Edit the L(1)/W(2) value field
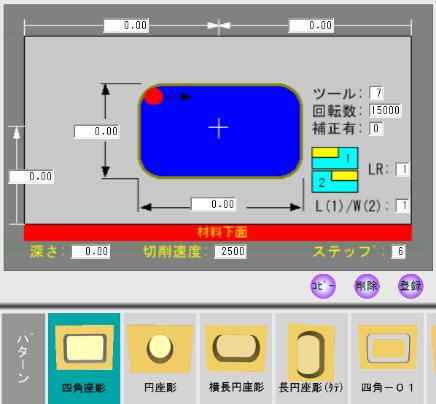 point(402,206)
